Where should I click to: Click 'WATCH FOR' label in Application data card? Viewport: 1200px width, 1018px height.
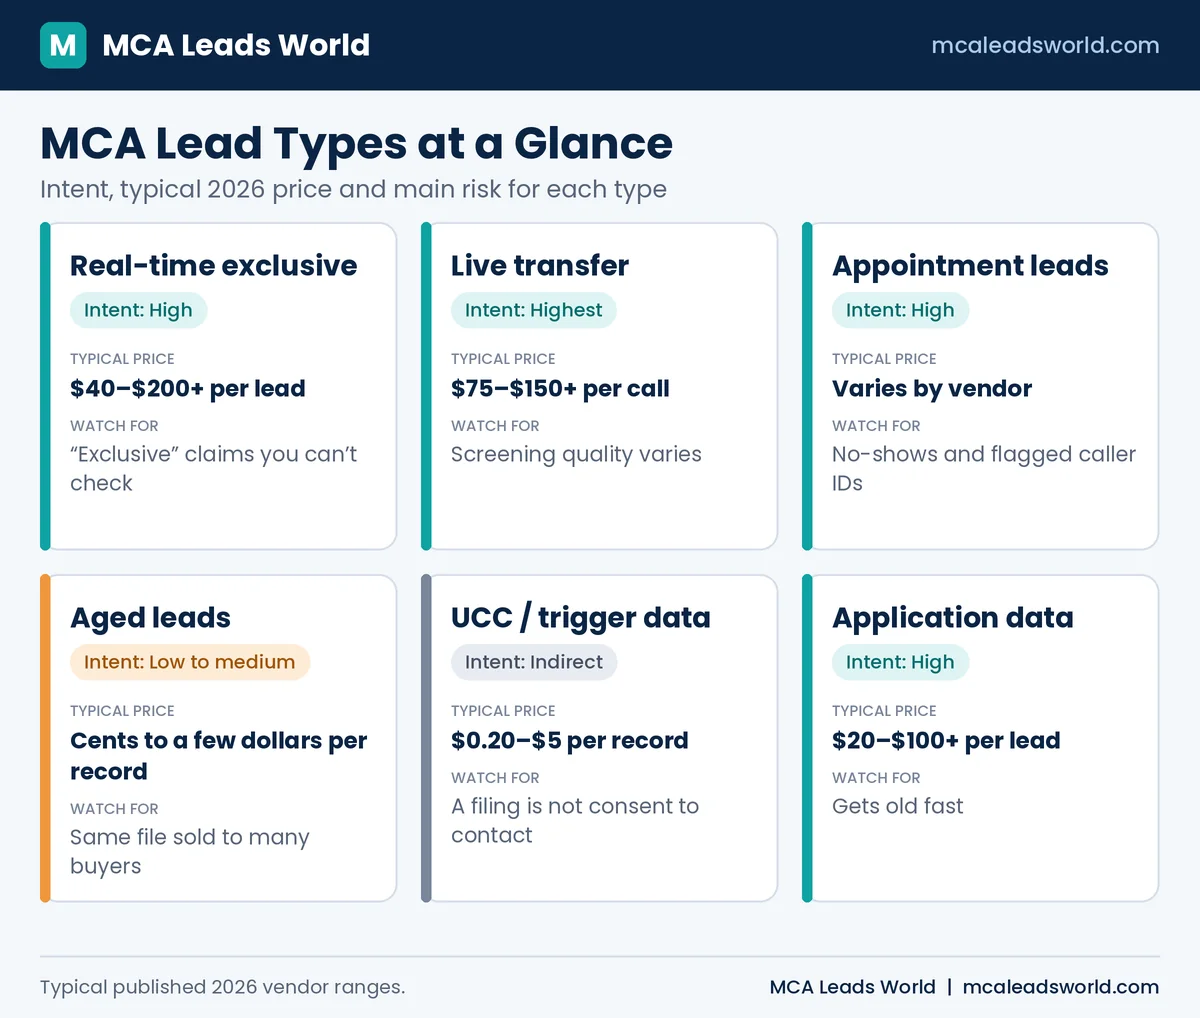pos(876,778)
